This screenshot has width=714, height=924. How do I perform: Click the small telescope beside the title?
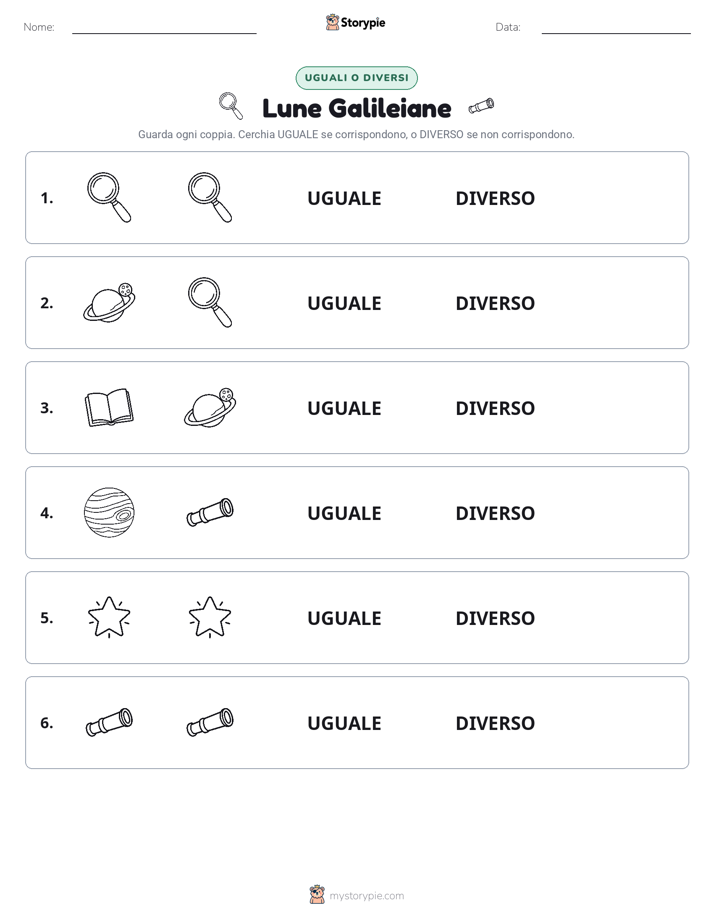point(481,106)
